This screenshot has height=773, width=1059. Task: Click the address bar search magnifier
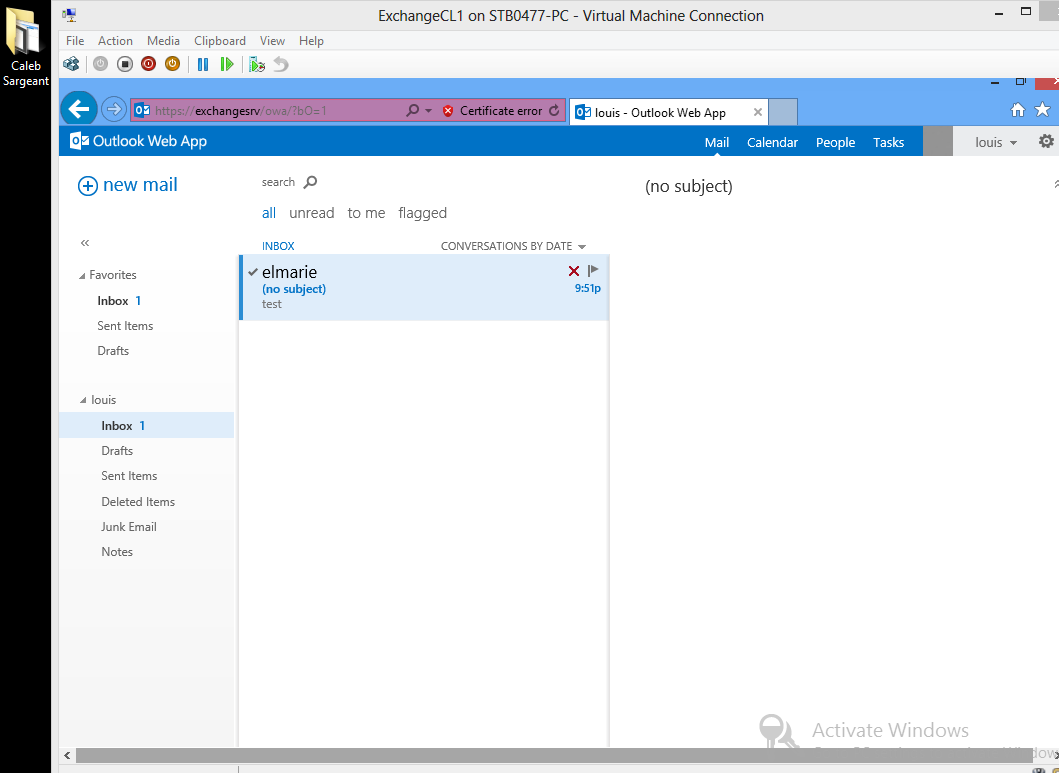tap(412, 111)
